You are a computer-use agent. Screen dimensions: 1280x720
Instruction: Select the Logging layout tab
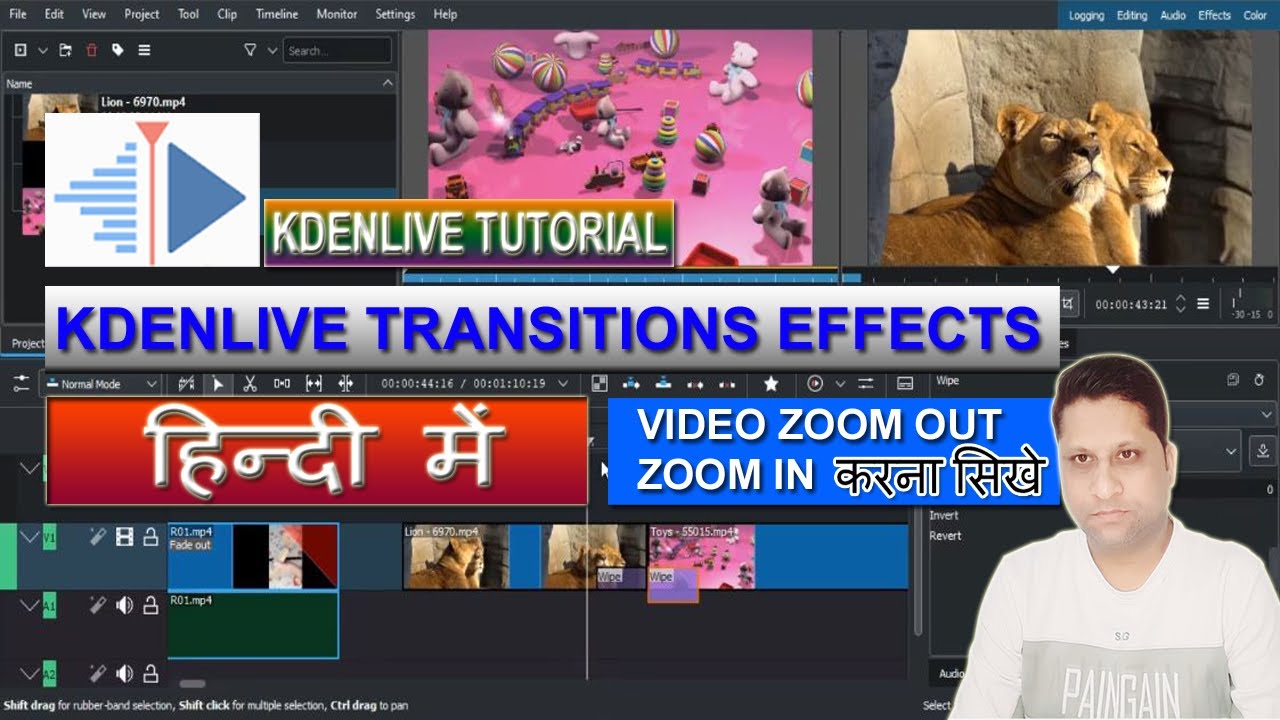click(x=1086, y=15)
